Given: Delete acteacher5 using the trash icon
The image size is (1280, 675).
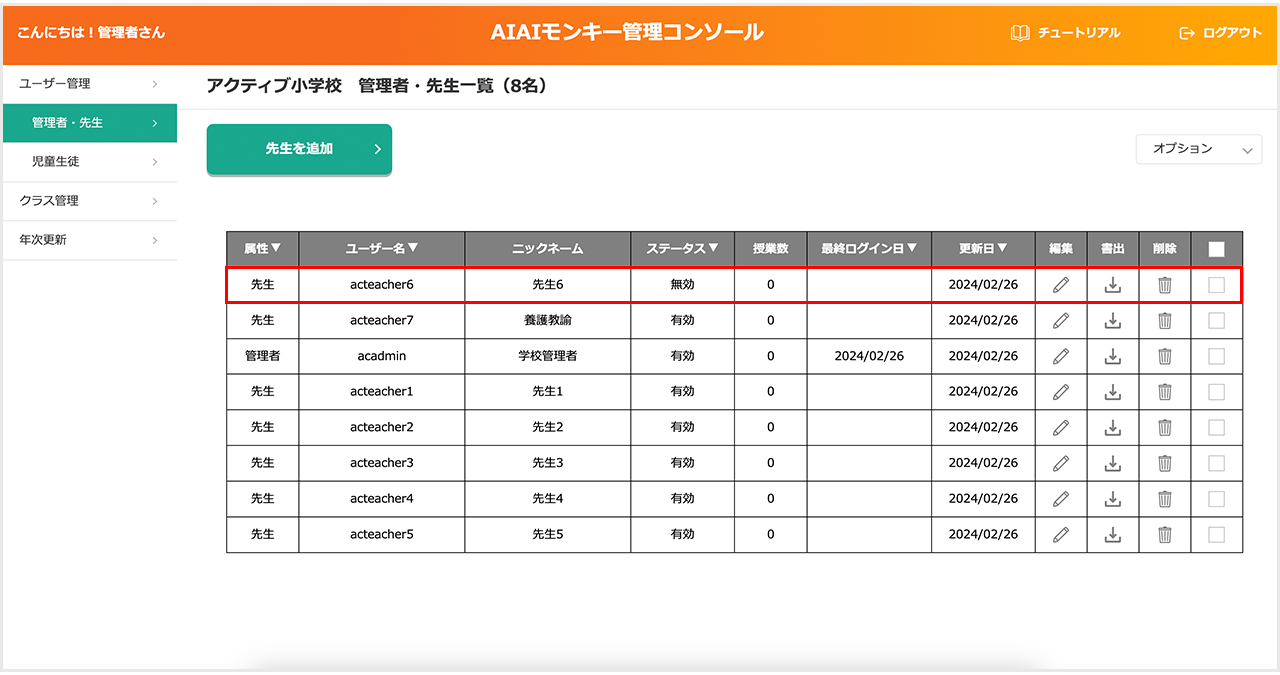Looking at the screenshot, I should tap(1165, 535).
